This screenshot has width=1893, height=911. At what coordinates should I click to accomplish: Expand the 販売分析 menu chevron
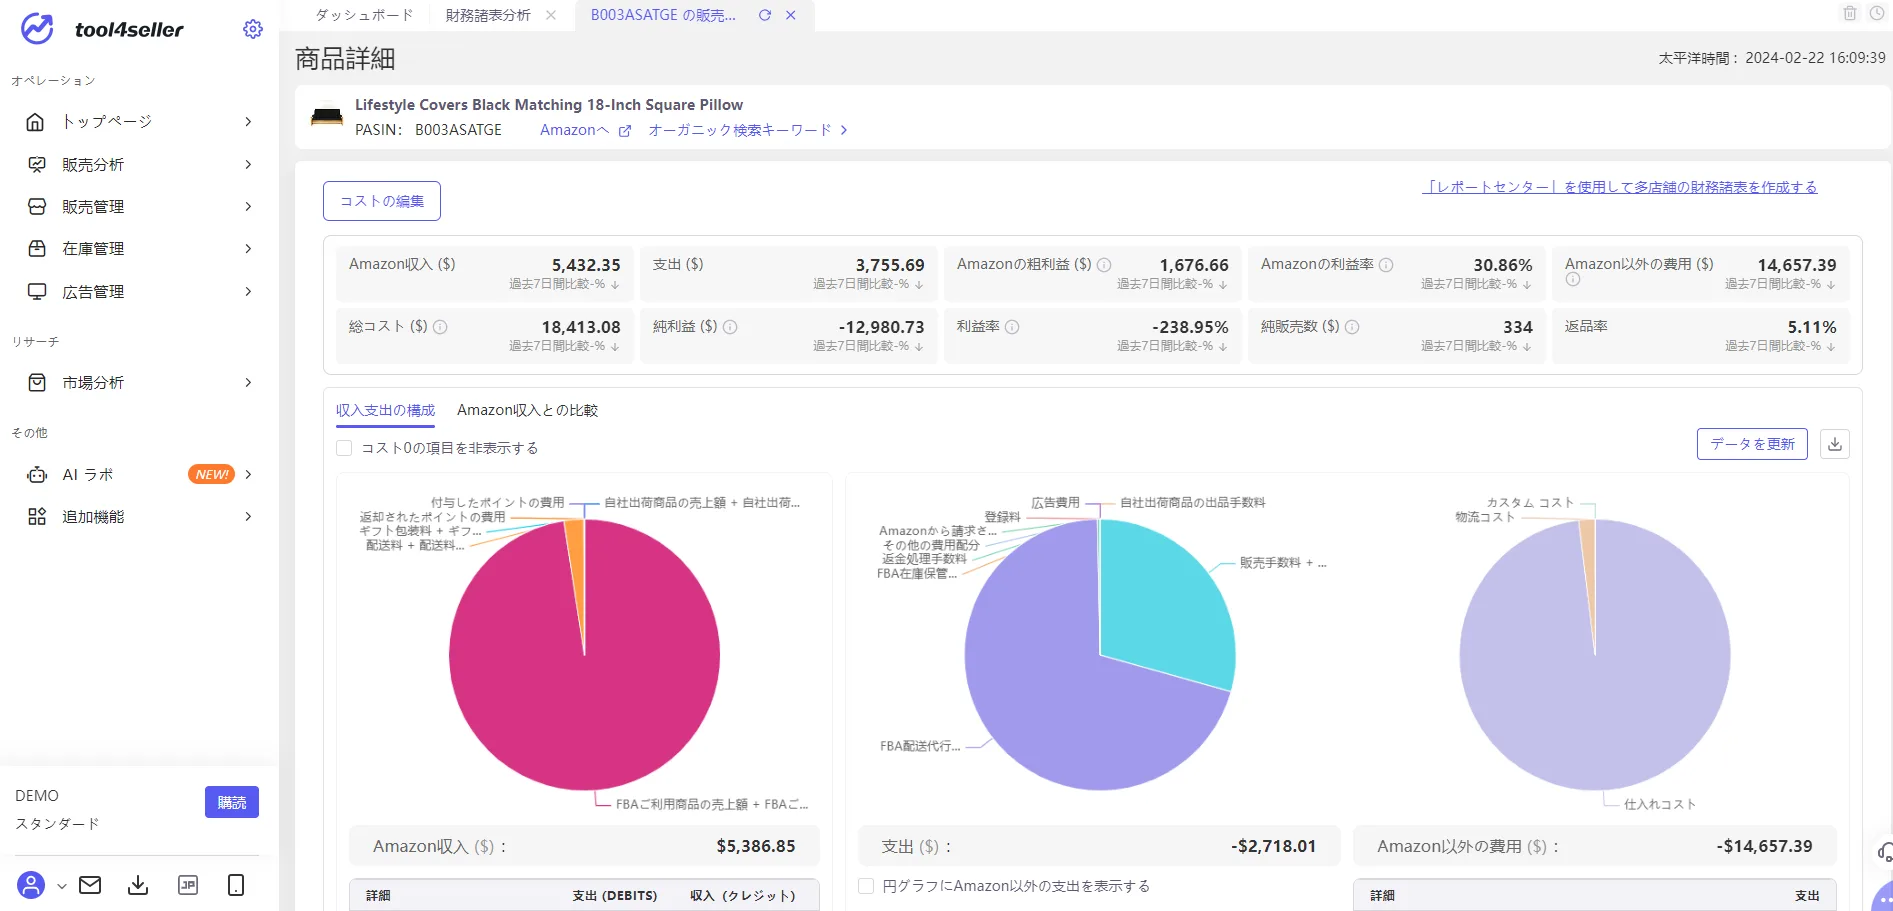pos(248,164)
